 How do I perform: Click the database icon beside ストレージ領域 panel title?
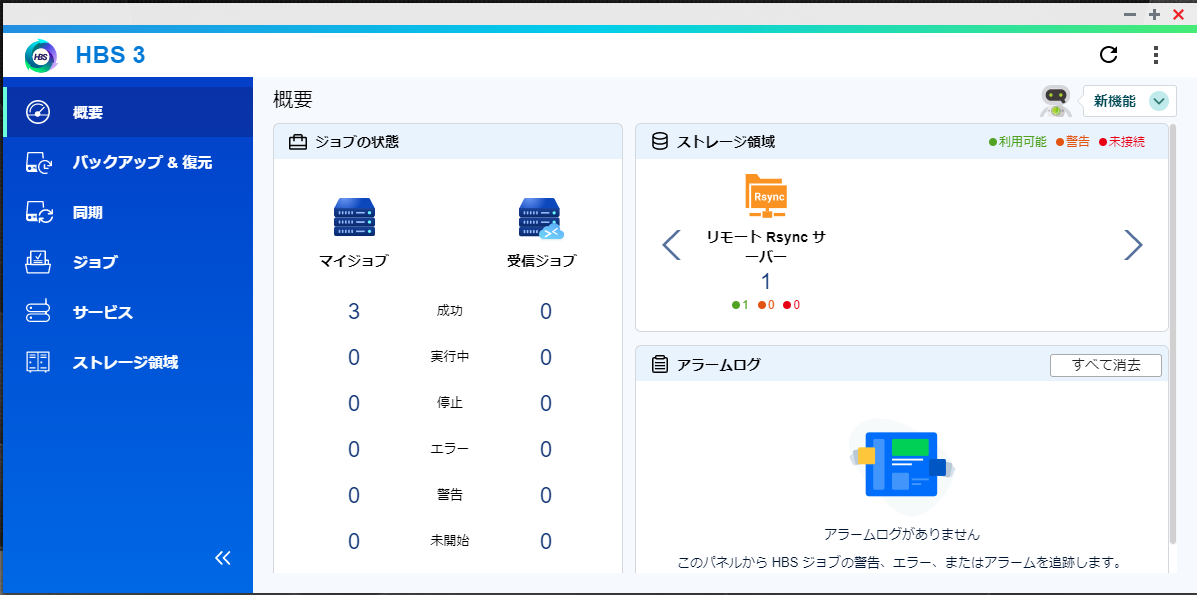coord(660,142)
